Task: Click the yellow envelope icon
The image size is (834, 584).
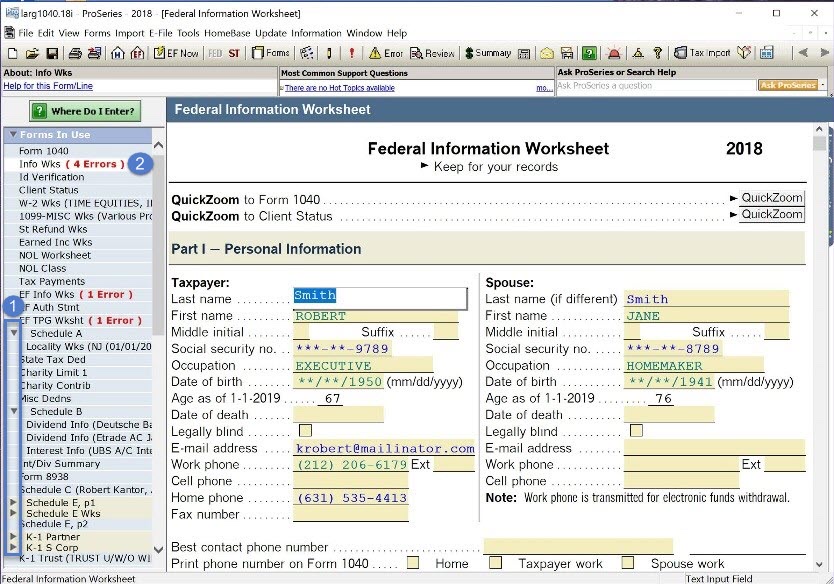Action: coord(547,53)
